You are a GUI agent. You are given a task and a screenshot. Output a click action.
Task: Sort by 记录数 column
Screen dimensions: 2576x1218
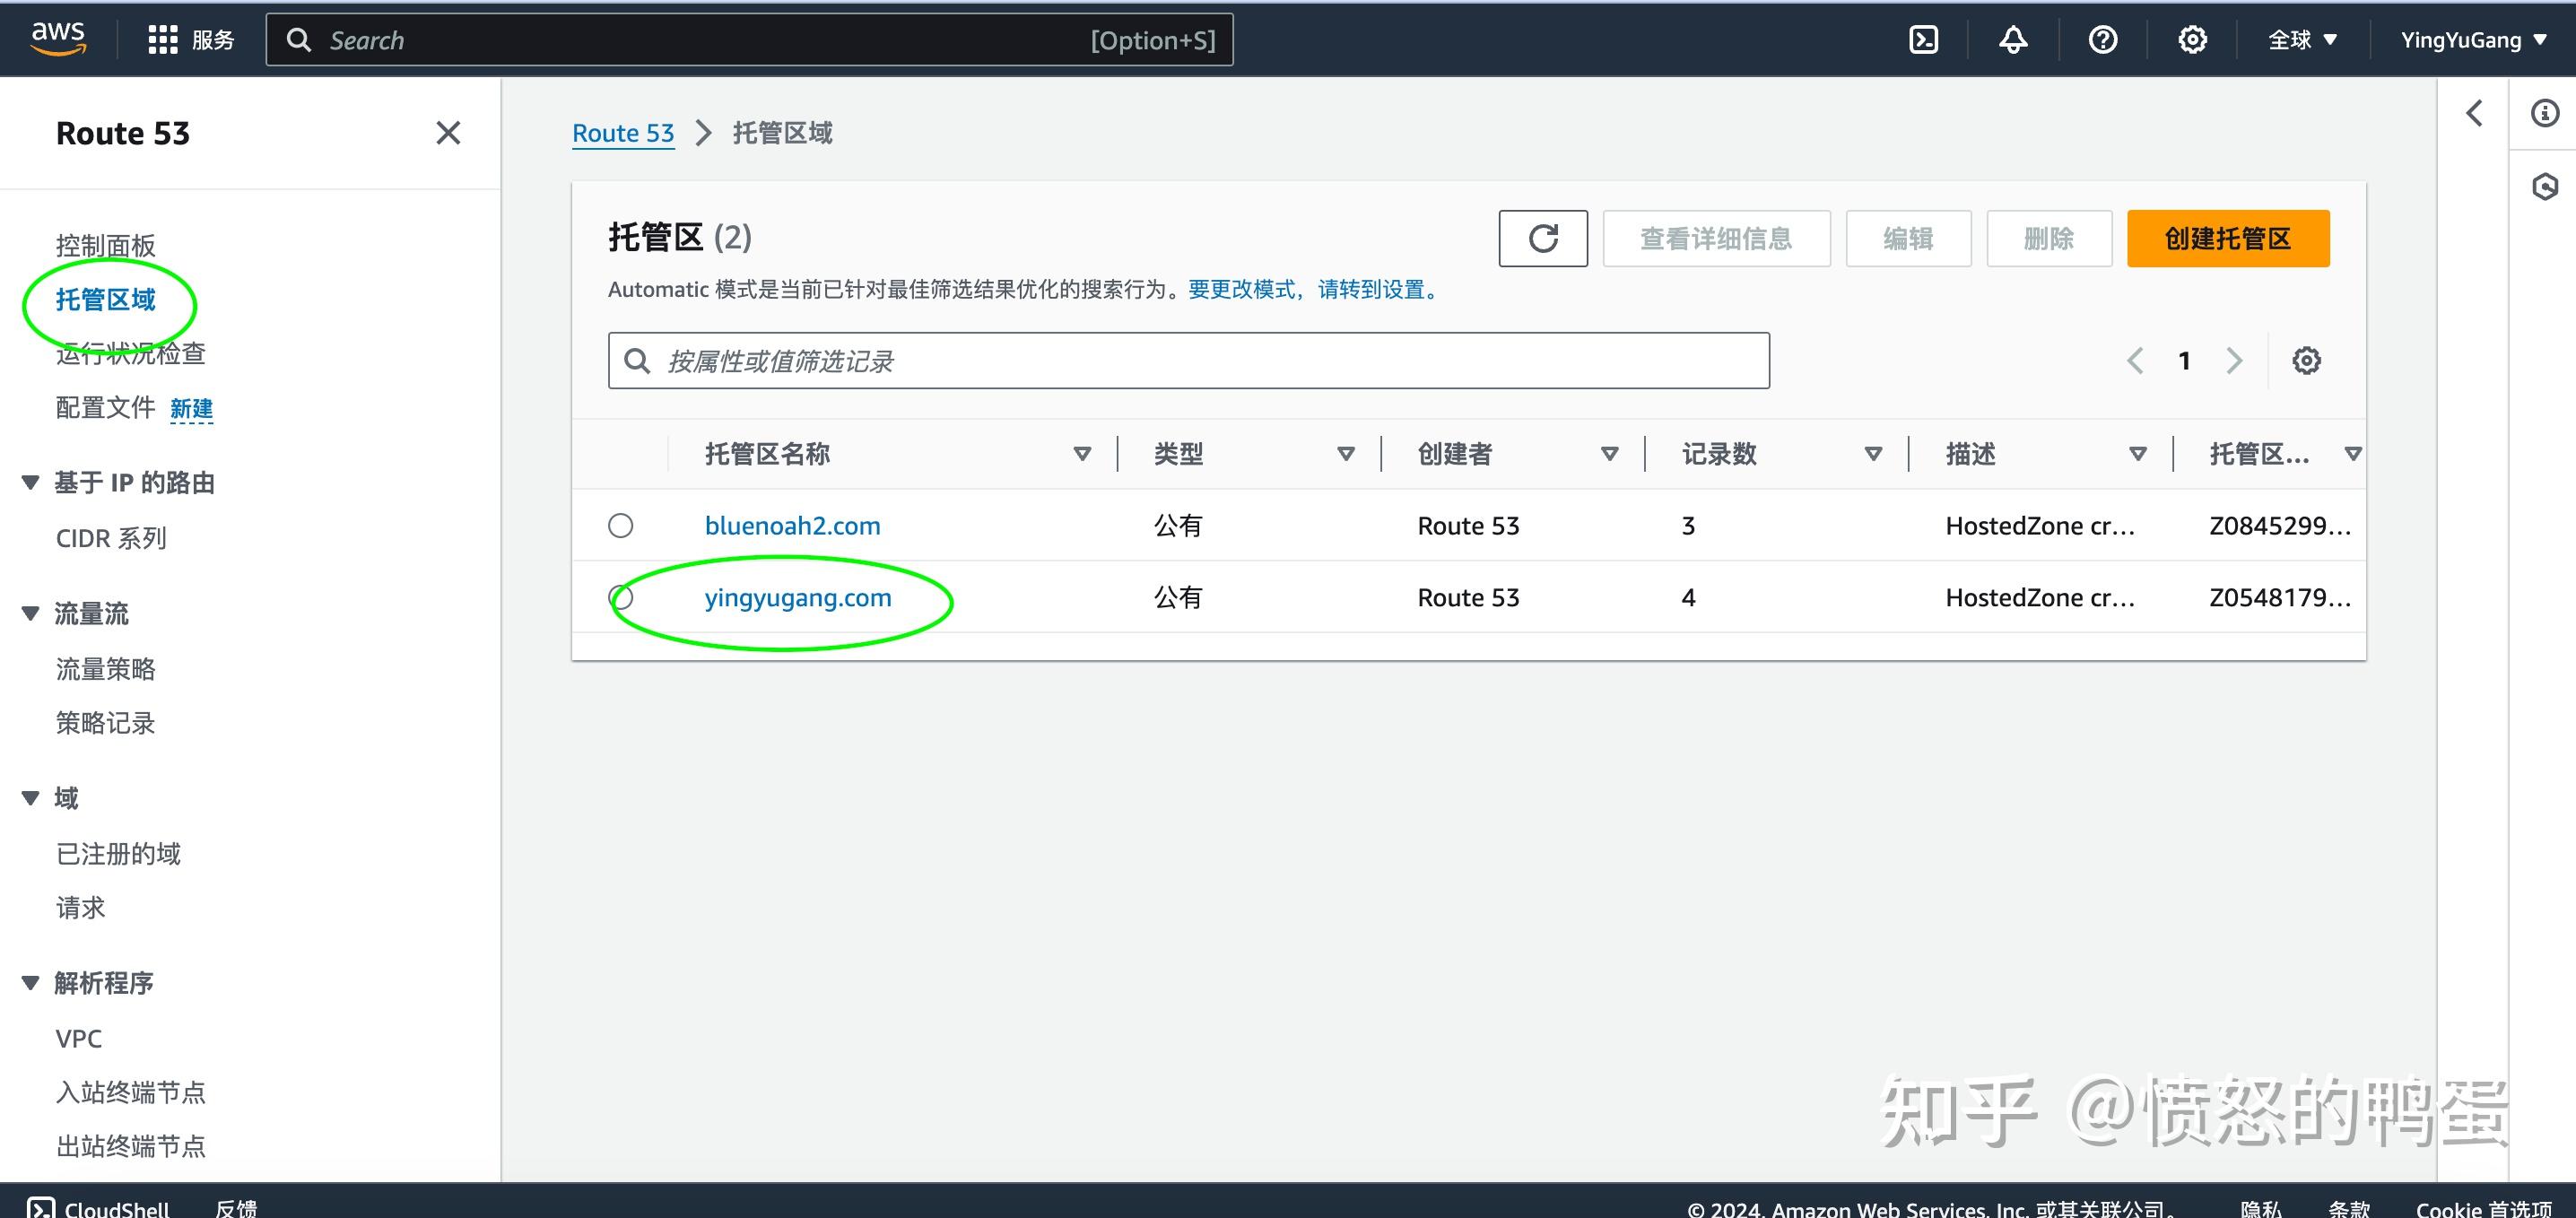pyautogui.click(x=1873, y=454)
